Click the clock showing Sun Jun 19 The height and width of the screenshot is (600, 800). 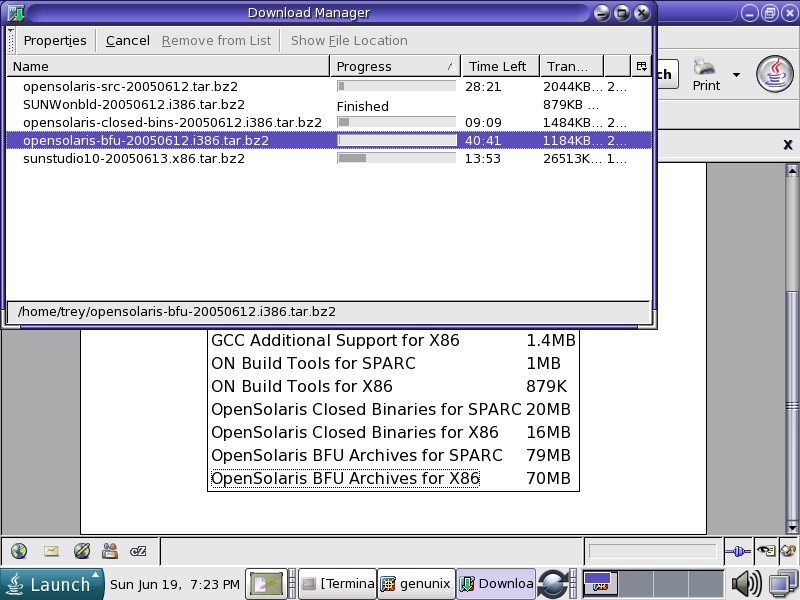[174, 584]
